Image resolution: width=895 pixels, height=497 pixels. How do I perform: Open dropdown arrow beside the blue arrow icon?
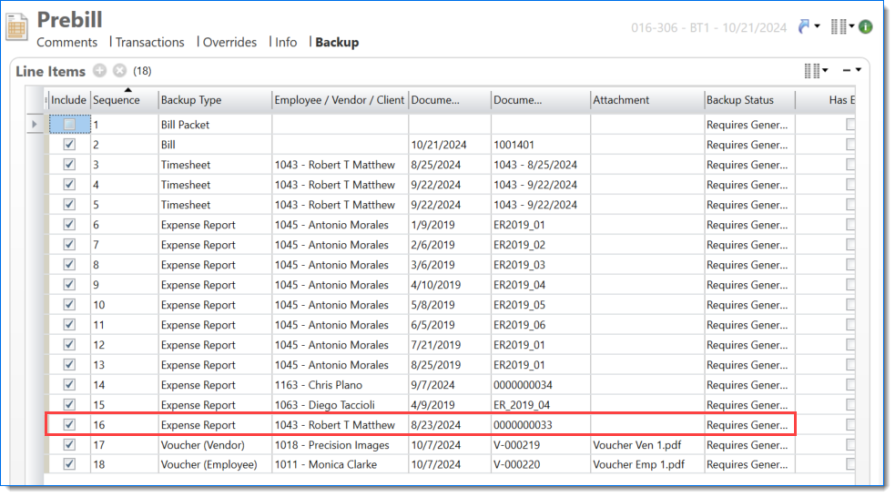click(x=819, y=27)
